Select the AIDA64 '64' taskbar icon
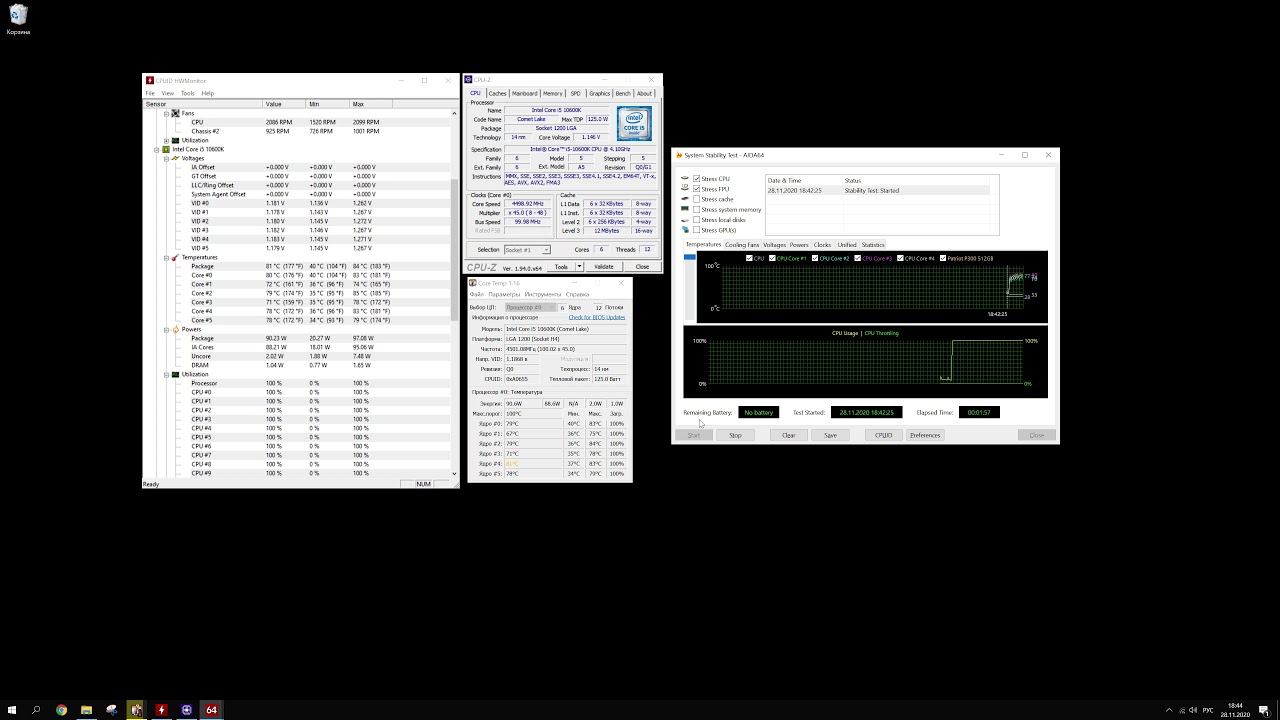 pyautogui.click(x=211, y=710)
